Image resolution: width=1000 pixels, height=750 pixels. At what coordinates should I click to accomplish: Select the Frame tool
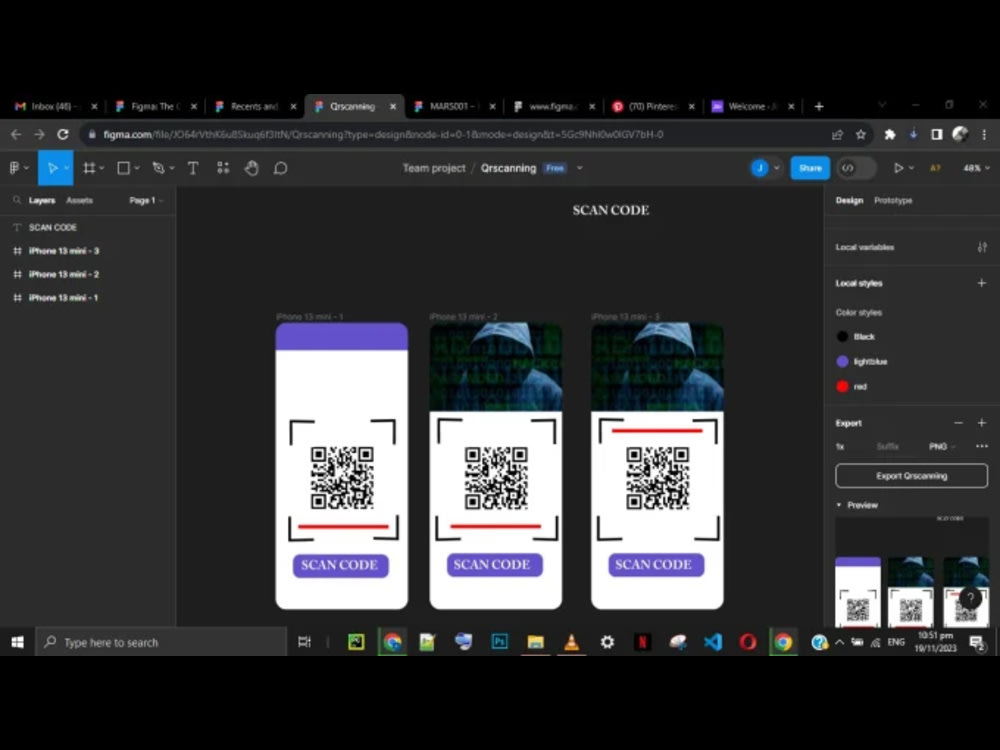(89, 168)
